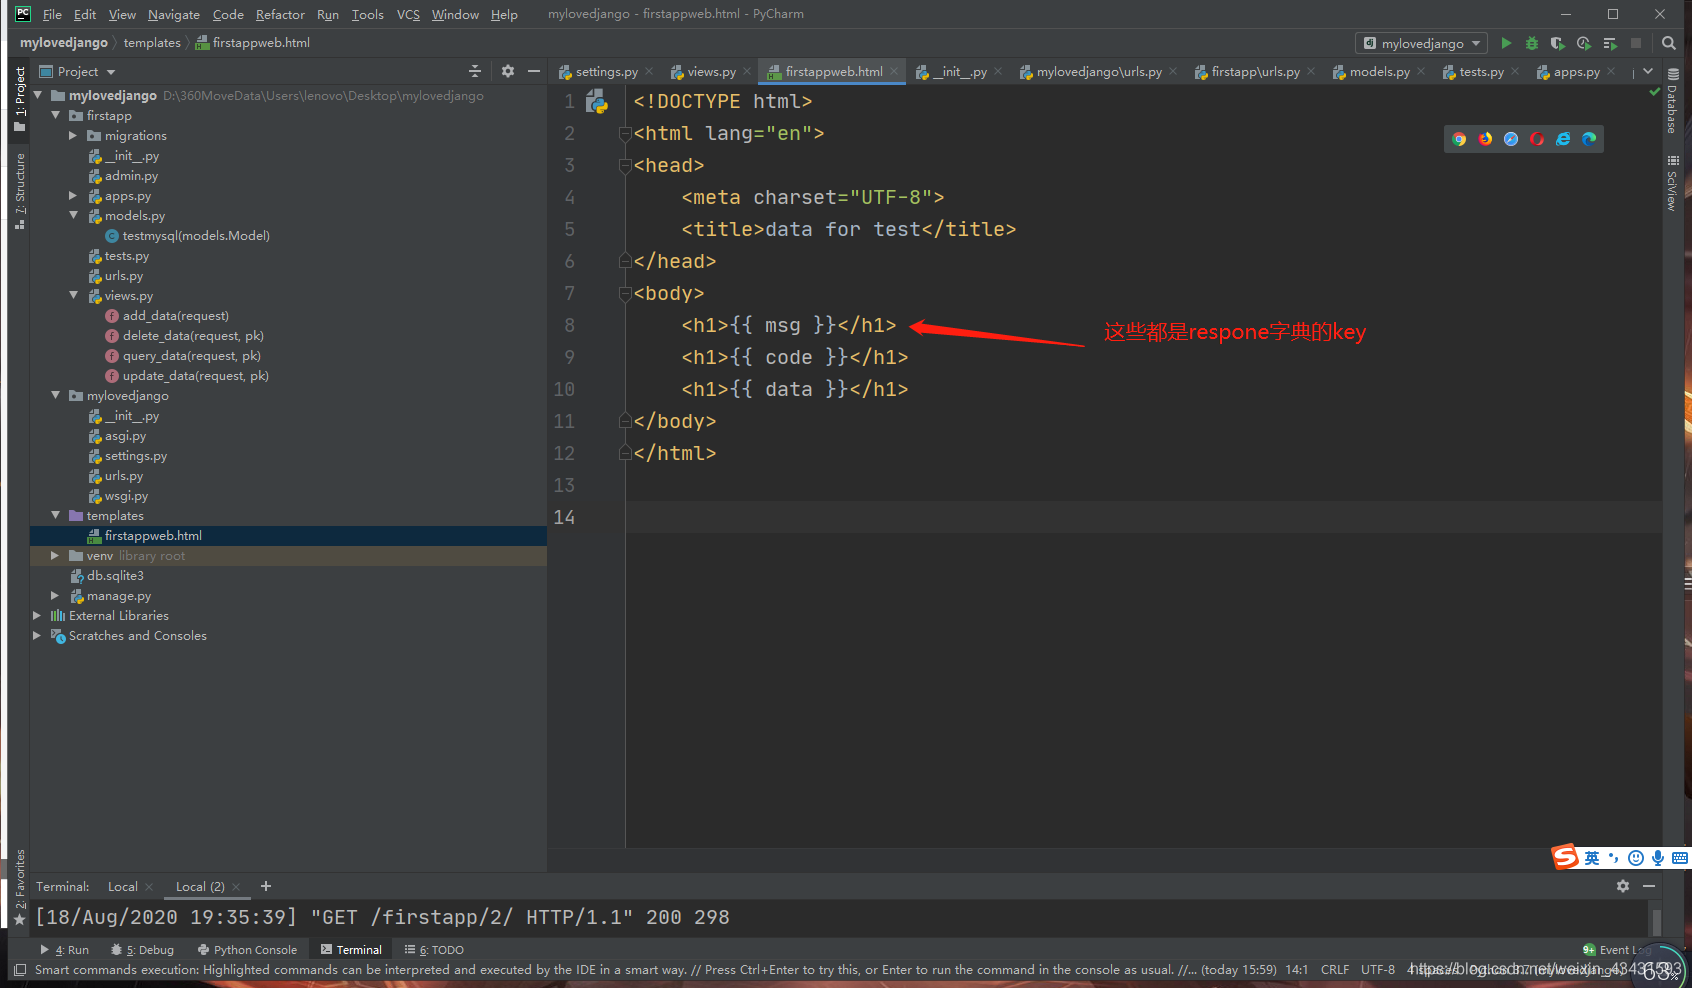This screenshot has height=988, width=1692.
Task: Open mylovedjango run configuration dropdown
Action: pos(1421,43)
